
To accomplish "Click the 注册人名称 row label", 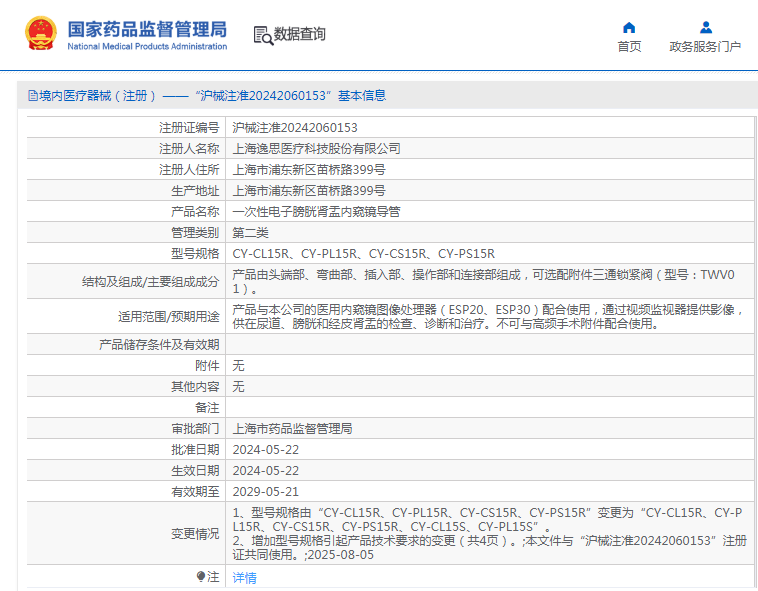I will point(189,149).
